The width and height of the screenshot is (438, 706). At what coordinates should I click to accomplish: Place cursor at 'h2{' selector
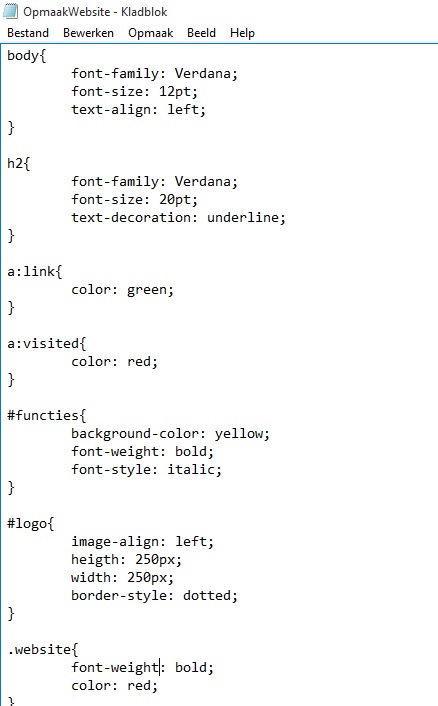(x=18, y=163)
